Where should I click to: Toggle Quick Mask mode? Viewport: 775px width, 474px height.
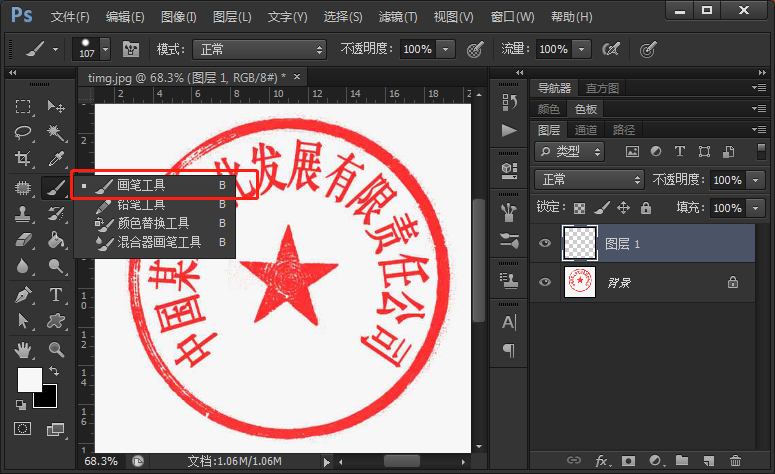click(23, 429)
